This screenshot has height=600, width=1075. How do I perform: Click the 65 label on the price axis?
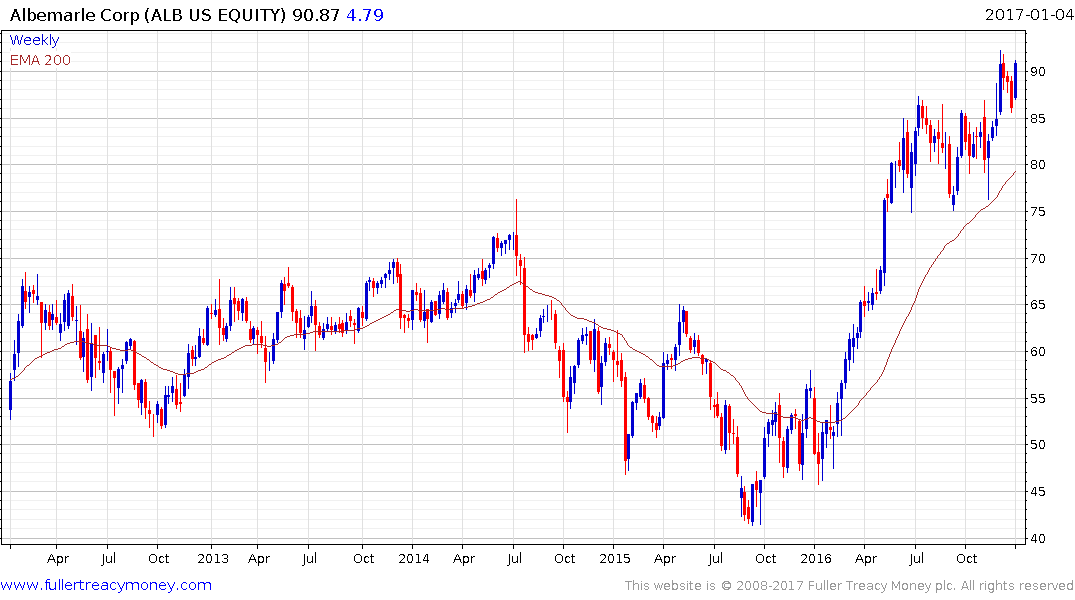1037,304
